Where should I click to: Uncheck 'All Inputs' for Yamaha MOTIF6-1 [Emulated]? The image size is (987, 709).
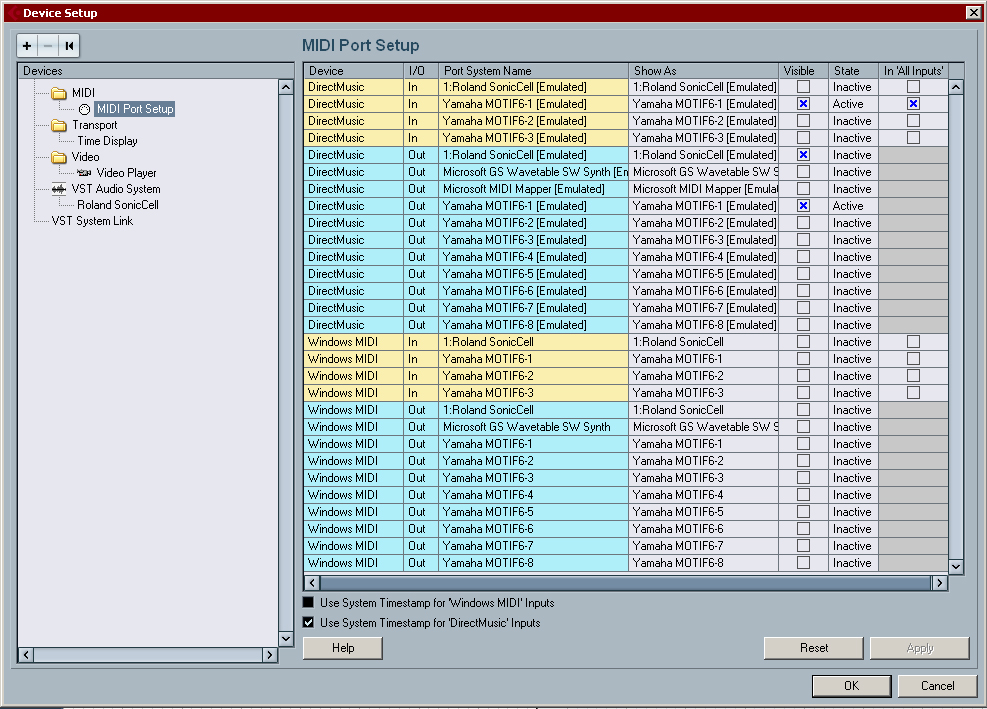913,104
